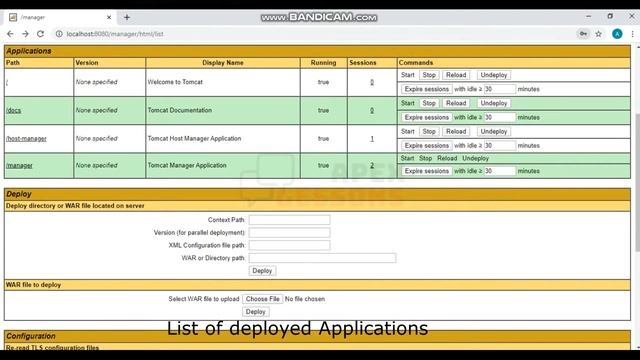Undeploy the Tomcat Host Manager Application

point(493,131)
